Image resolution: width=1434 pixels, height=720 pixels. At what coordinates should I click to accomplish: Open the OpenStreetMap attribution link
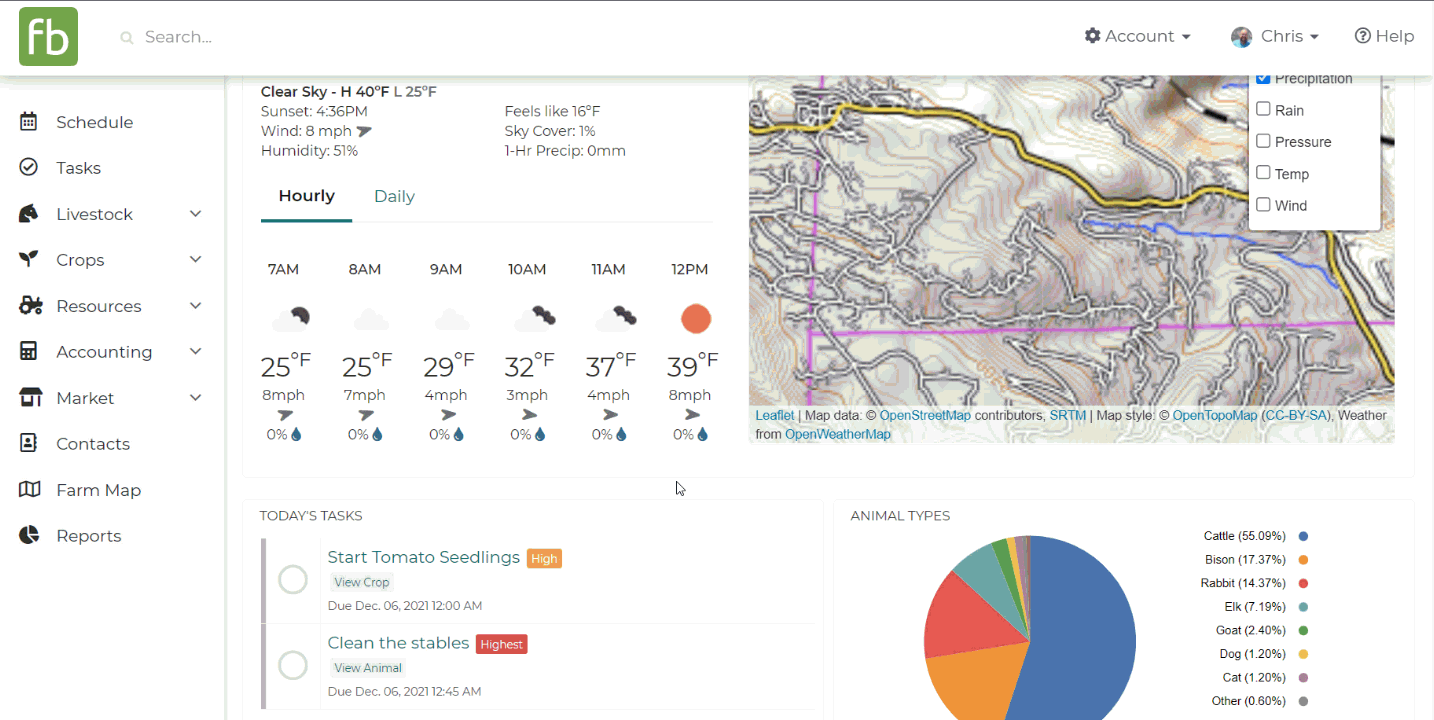pos(925,415)
